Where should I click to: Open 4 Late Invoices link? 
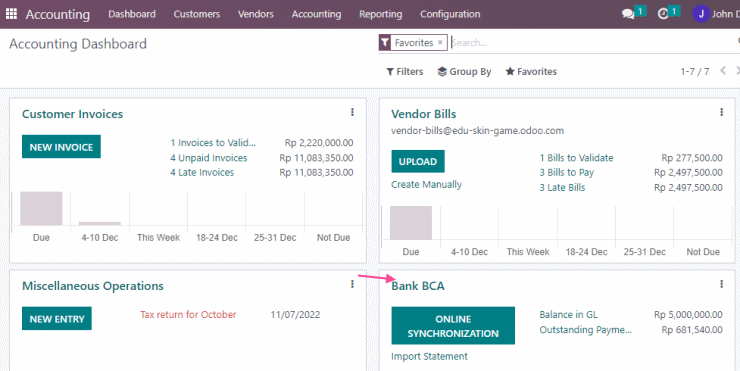(202, 172)
